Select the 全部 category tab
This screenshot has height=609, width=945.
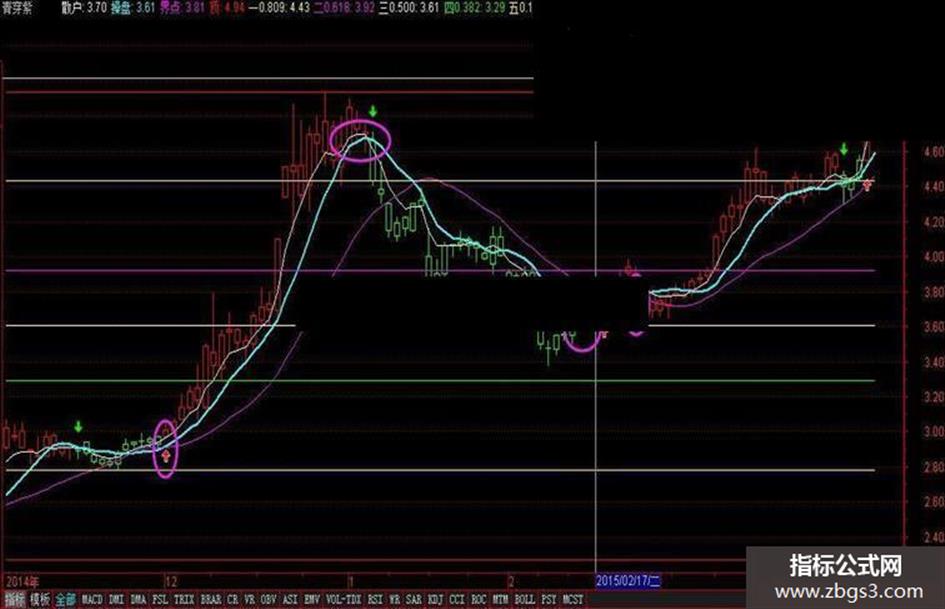(66, 600)
